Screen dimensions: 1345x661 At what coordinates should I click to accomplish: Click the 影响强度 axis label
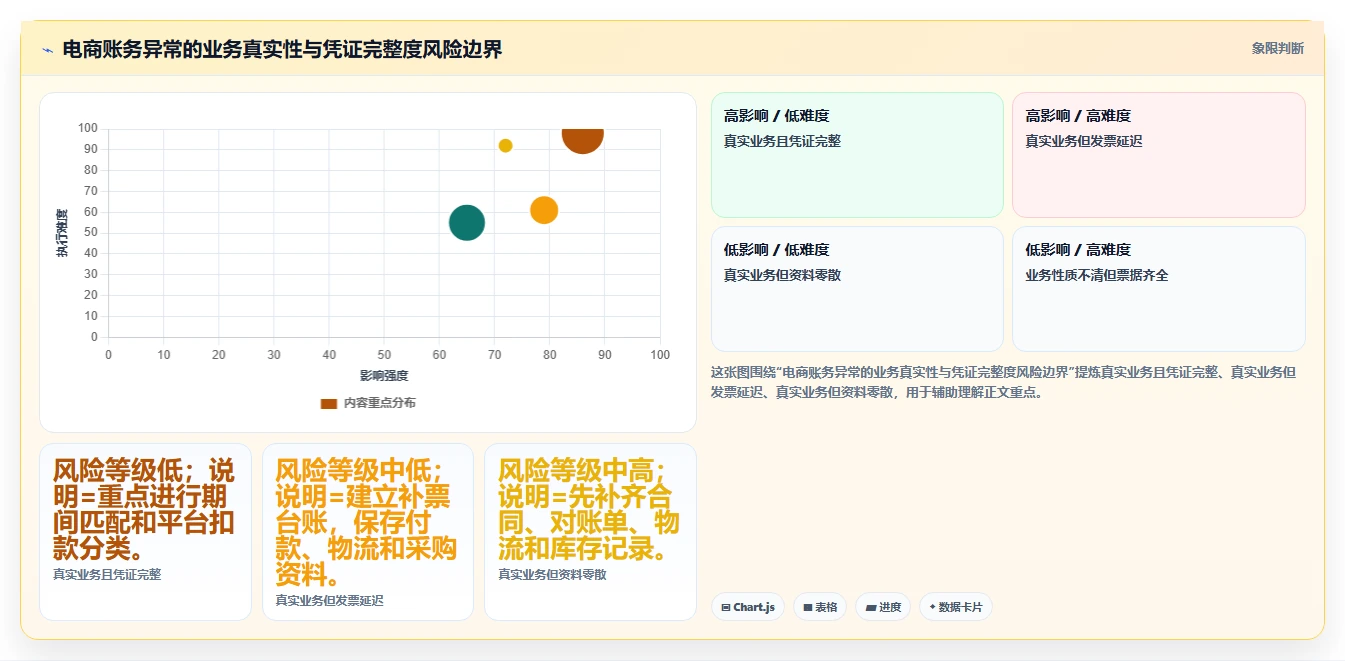click(384, 376)
